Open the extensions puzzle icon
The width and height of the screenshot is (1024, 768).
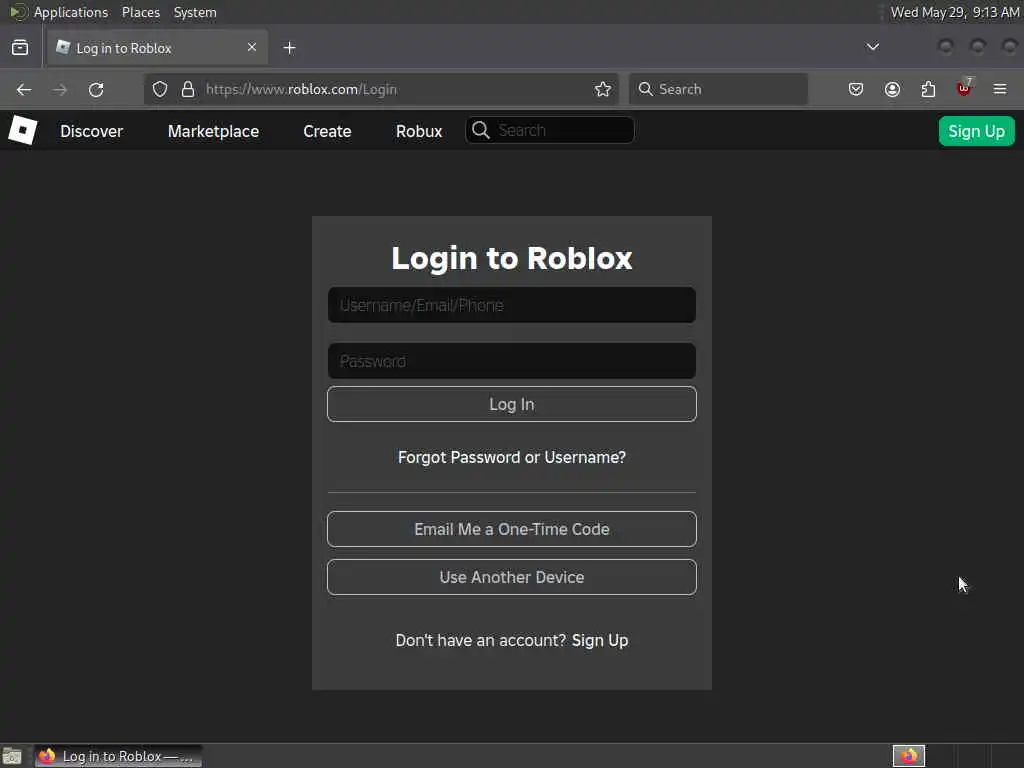pyautogui.click(x=928, y=89)
